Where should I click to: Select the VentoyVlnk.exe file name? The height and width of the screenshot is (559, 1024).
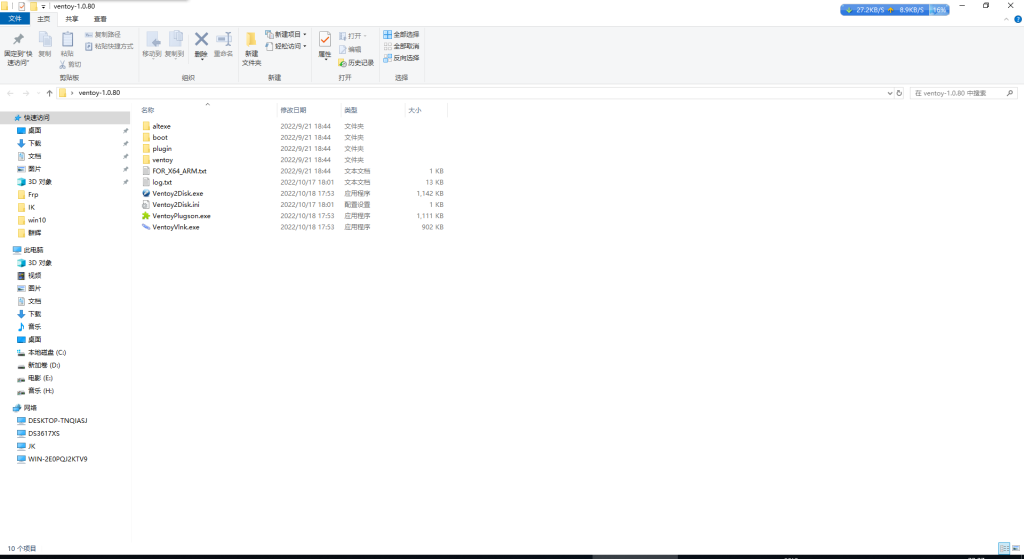coord(176,227)
